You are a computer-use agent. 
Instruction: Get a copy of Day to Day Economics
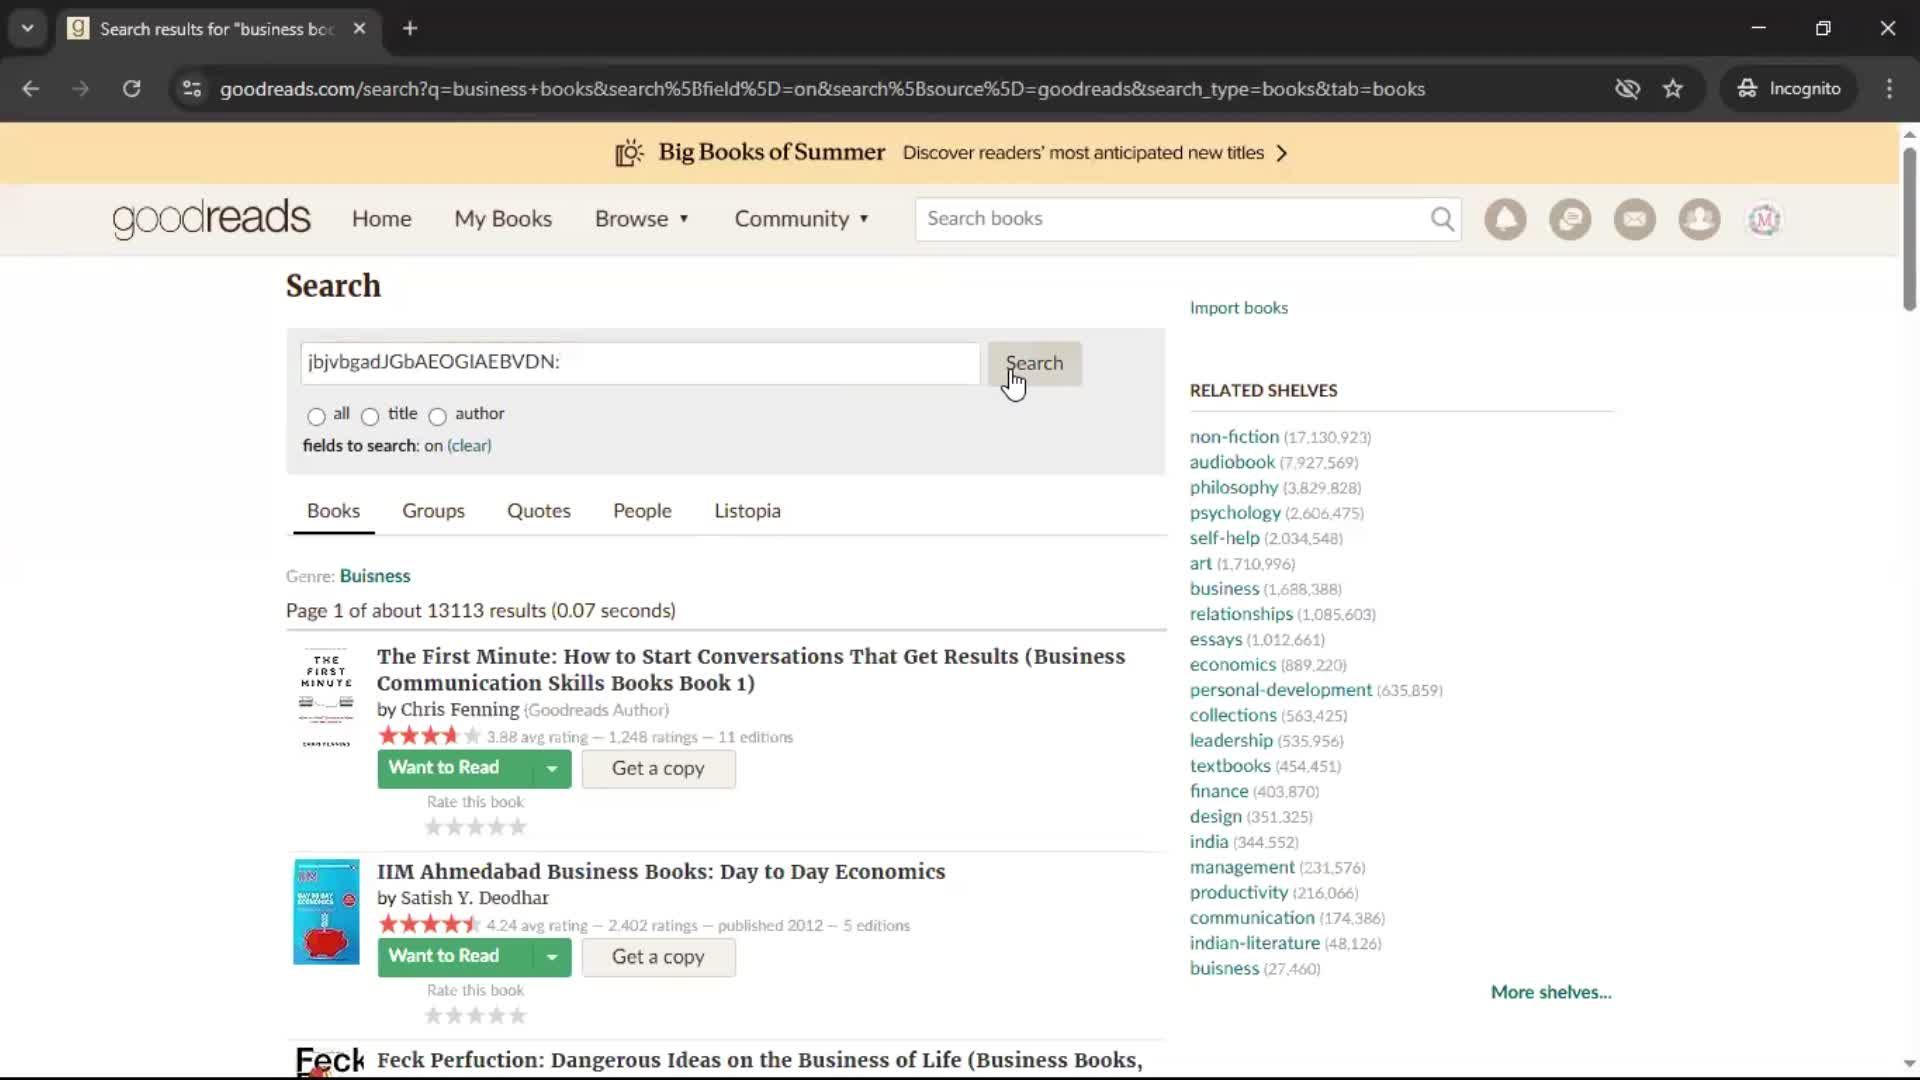658,957
